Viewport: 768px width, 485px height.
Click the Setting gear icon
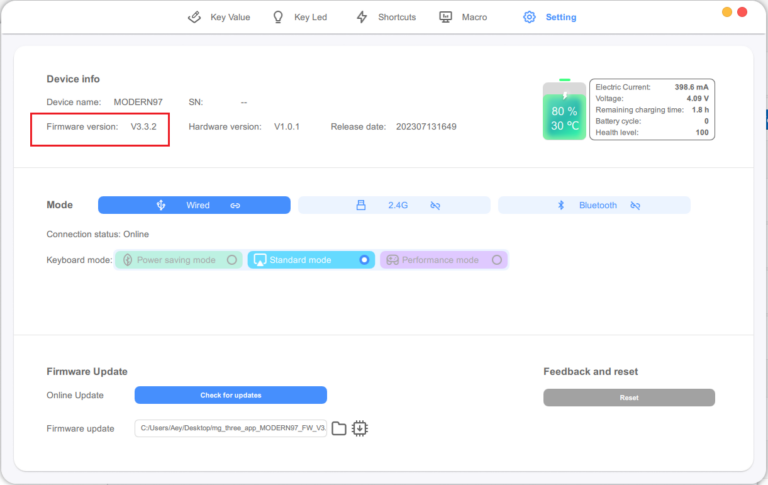point(529,17)
